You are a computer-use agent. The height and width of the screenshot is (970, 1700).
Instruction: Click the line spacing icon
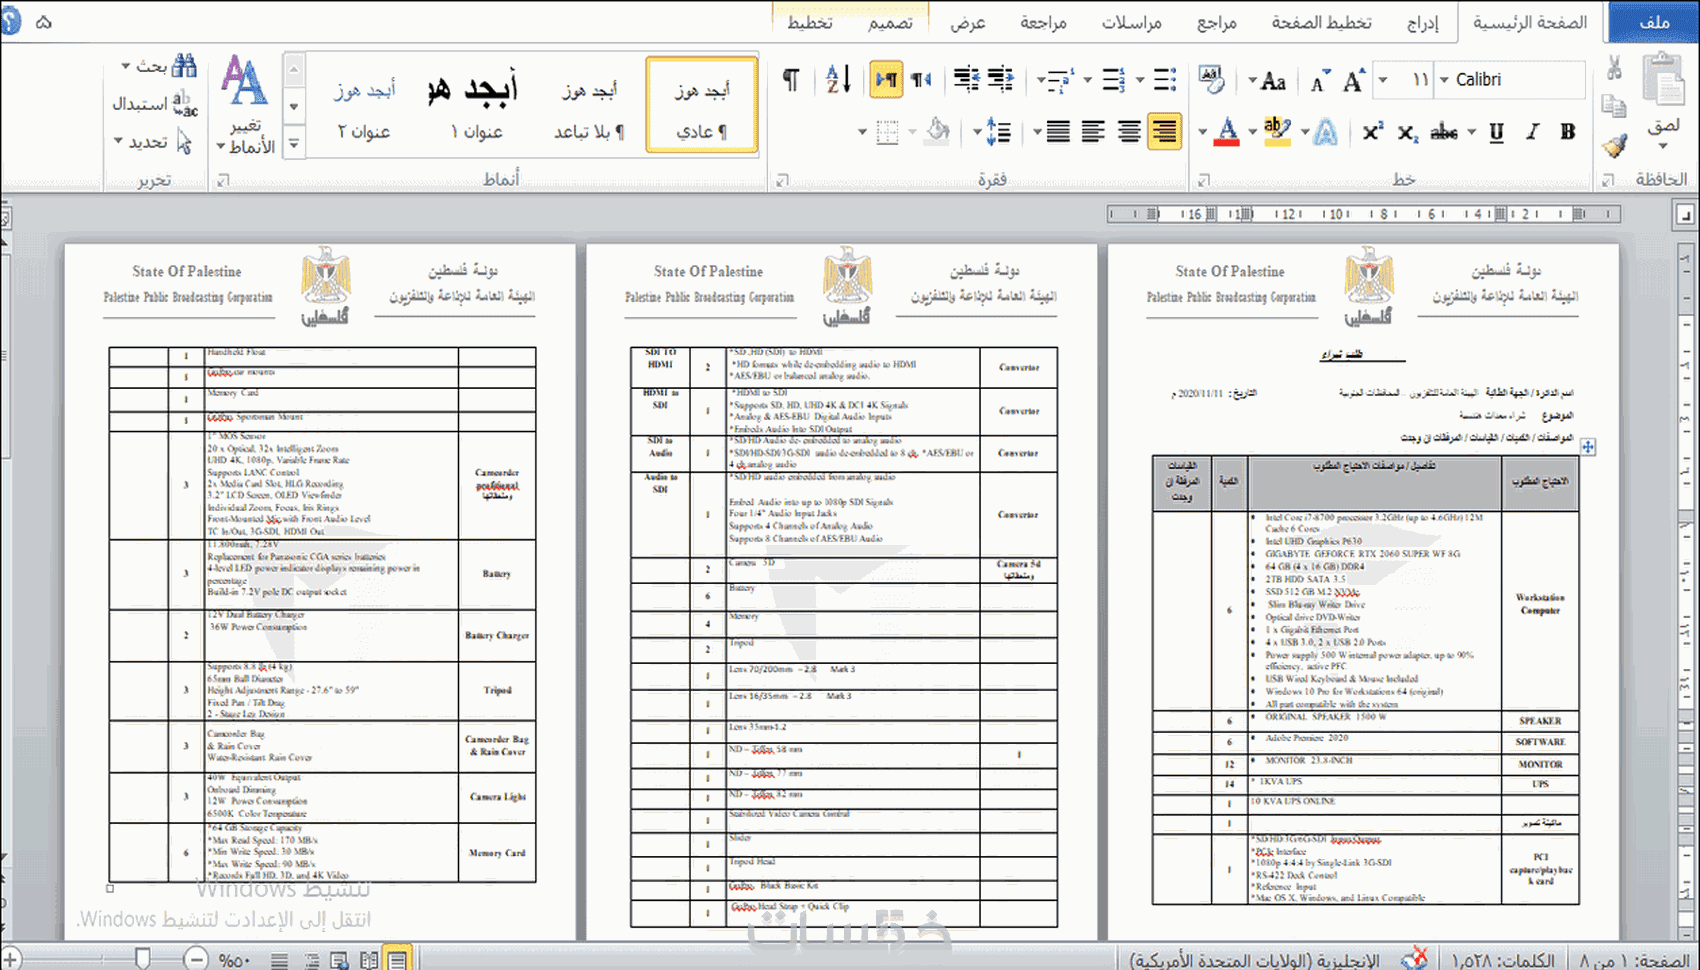coord(998,132)
